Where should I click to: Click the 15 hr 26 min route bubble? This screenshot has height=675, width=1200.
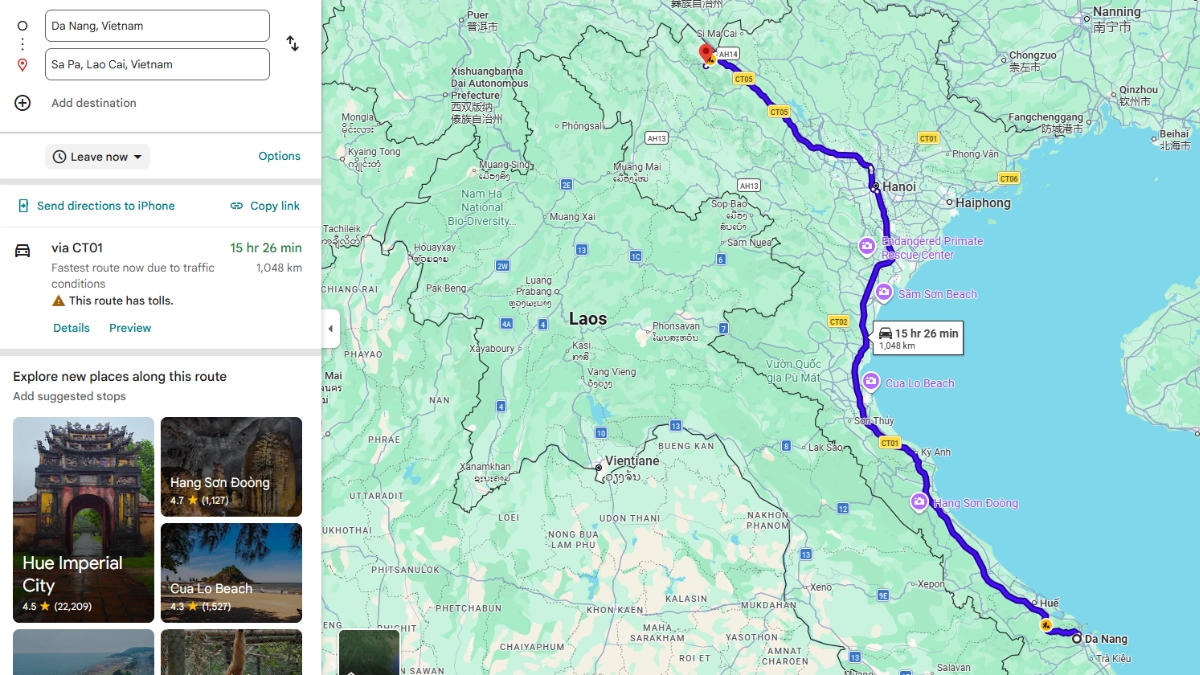point(918,336)
